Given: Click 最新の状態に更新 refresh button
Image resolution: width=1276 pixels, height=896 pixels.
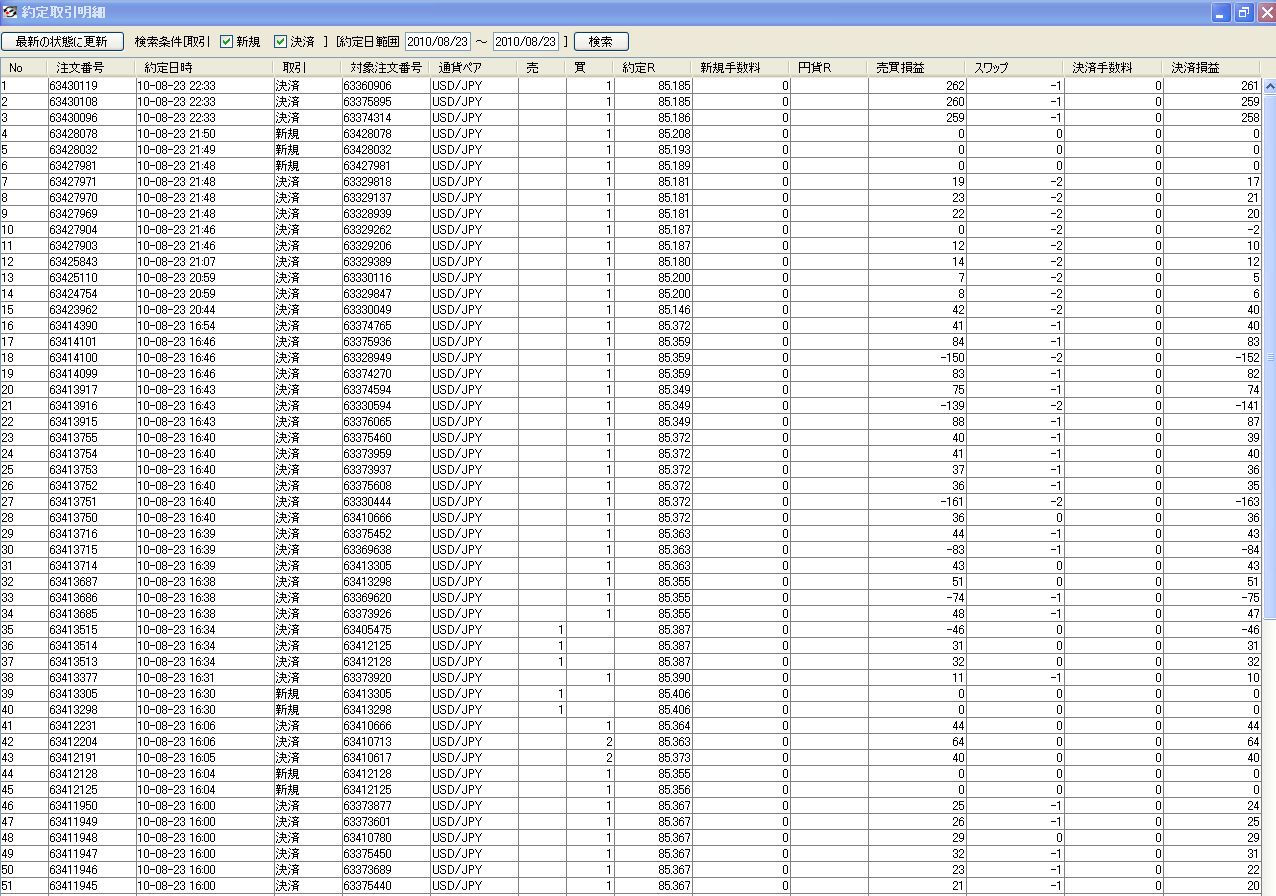Looking at the screenshot, I should point(63,41).
